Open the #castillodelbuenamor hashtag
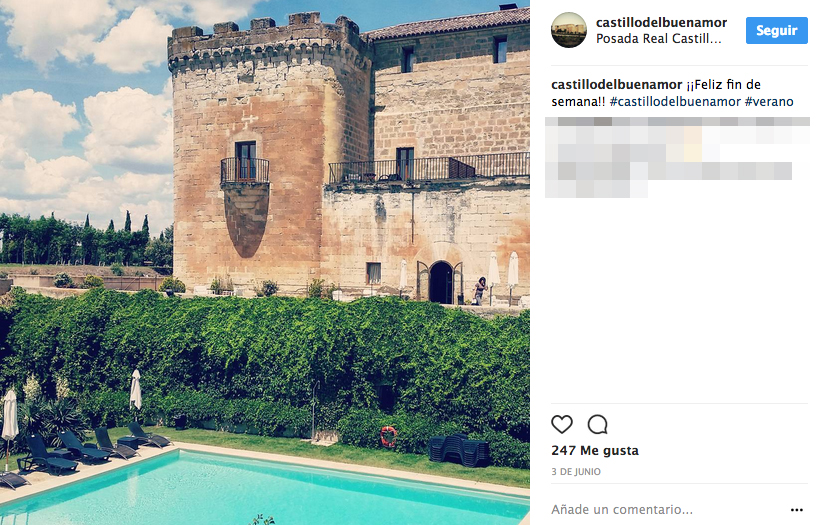The height and width of the screenshot is (525, 825). pos(675,102)
